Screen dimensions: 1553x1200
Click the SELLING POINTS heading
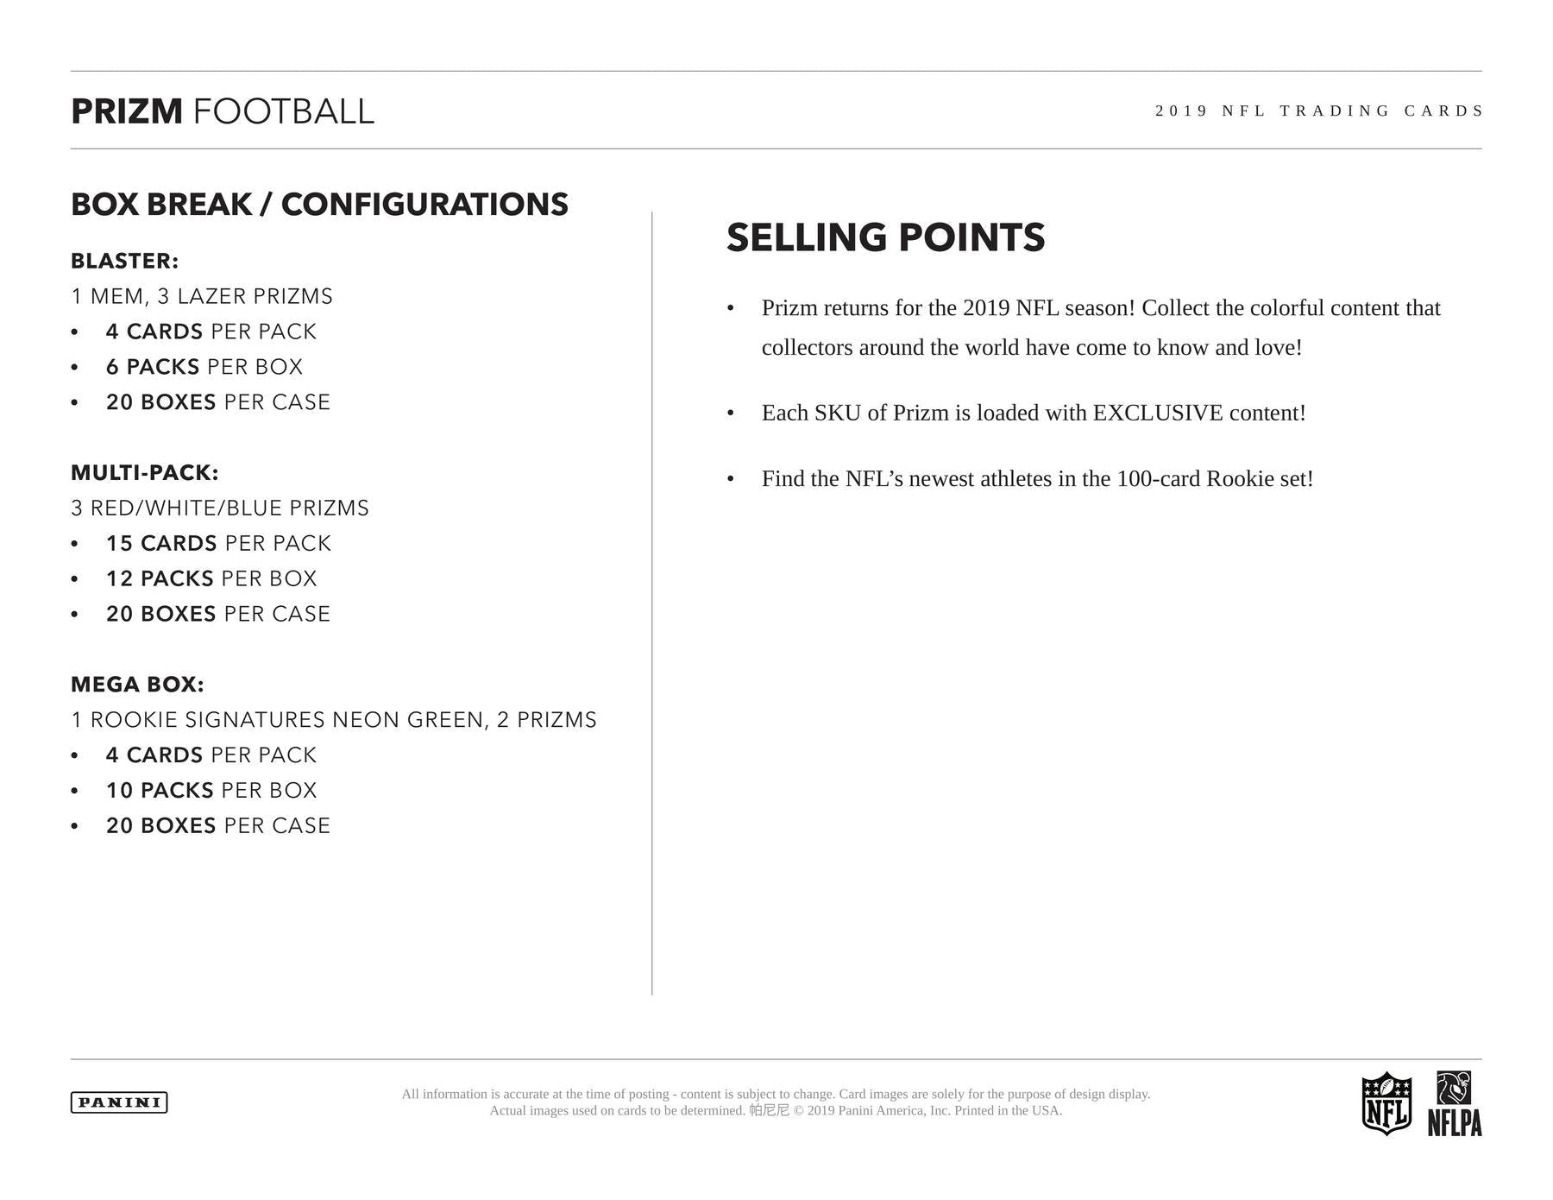coord(885,238)
